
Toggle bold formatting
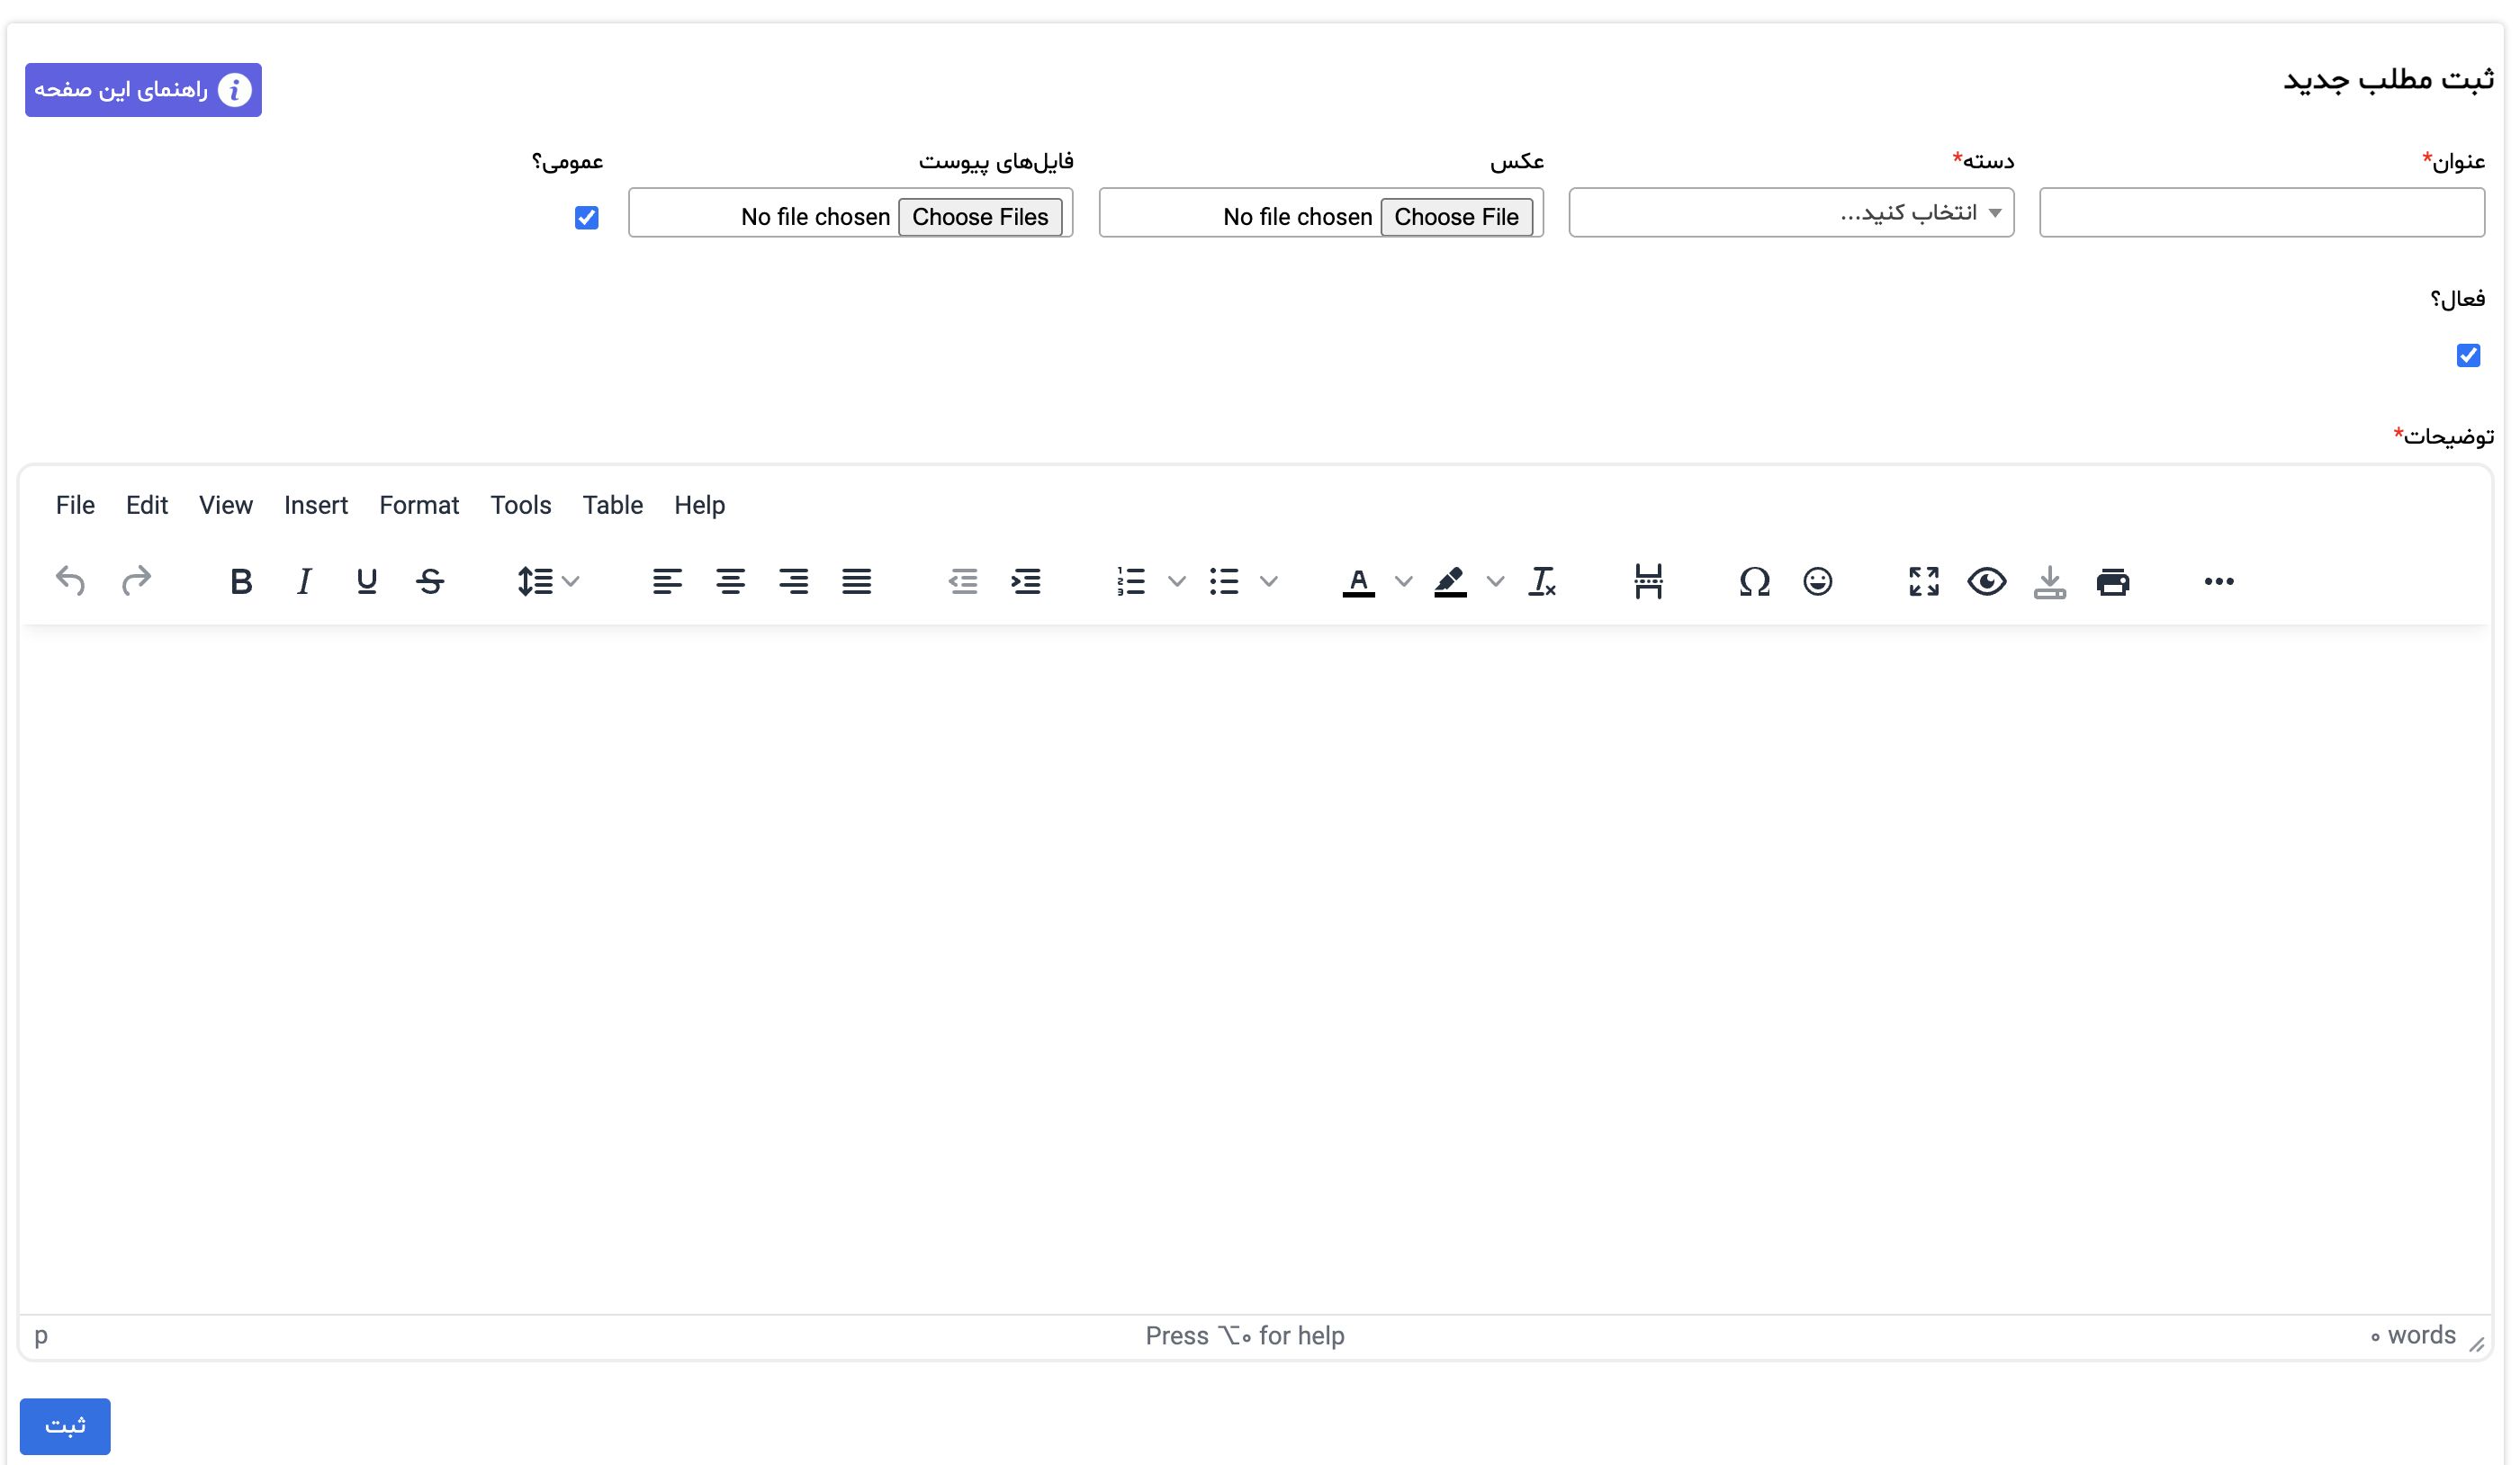point(241,581)
